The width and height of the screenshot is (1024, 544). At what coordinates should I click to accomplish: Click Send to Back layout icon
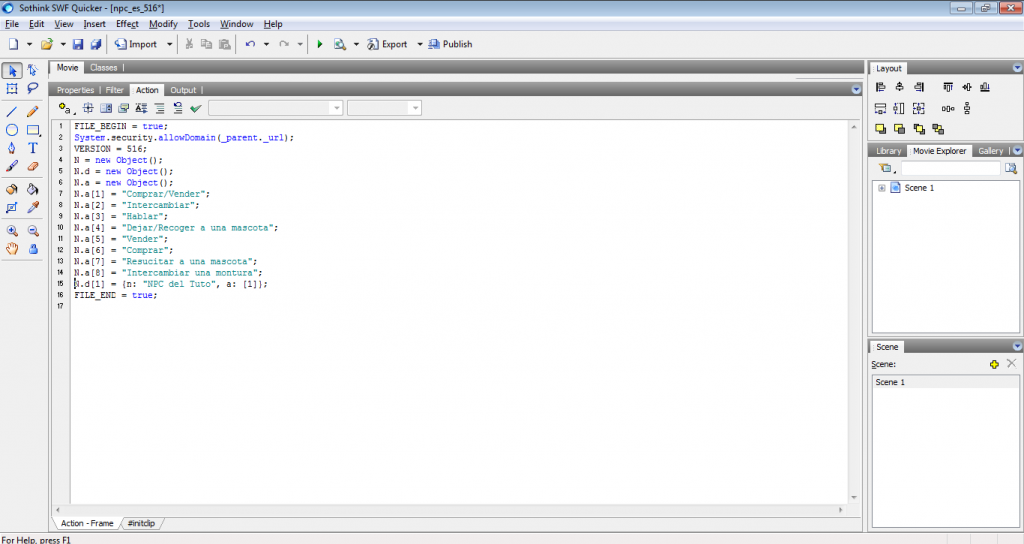point(899,129)
